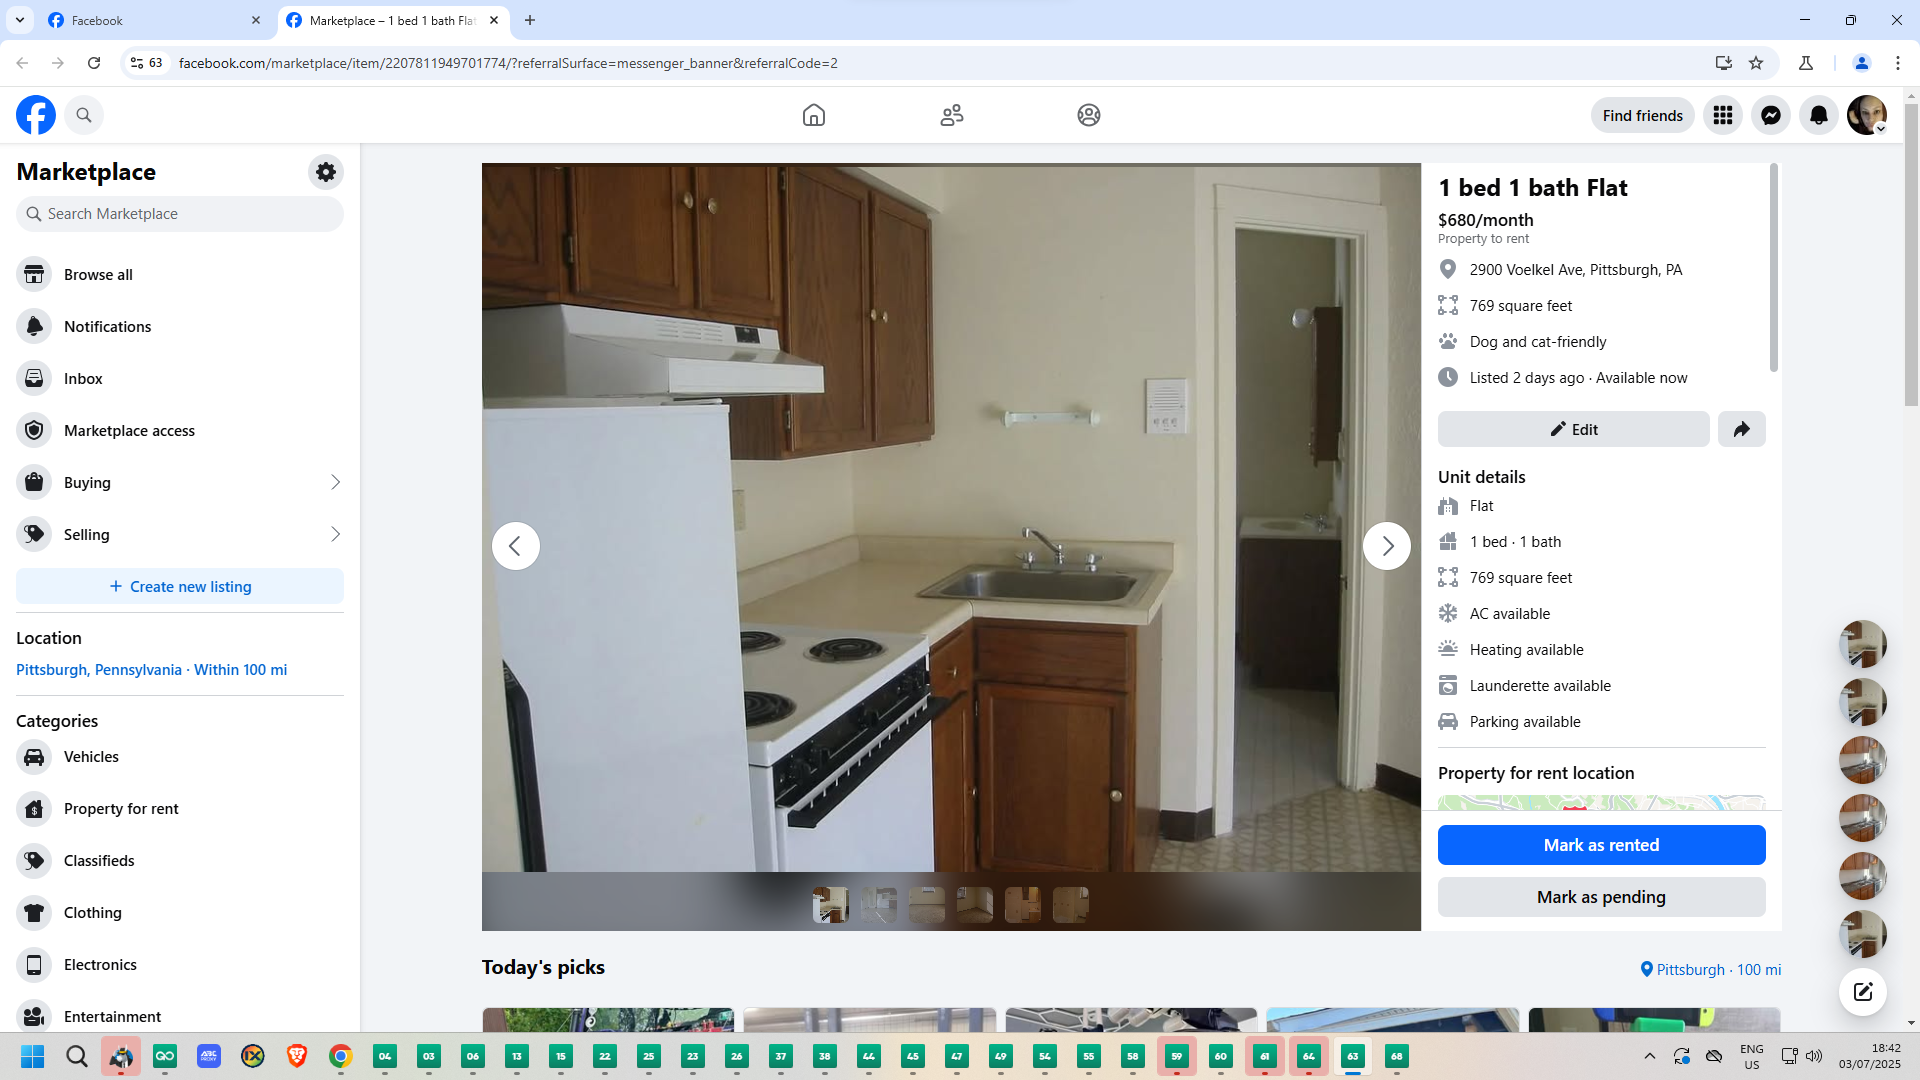The image size is (1920, 1080).
Task: Show next listing photo arrow
Action: [1386, 546]
